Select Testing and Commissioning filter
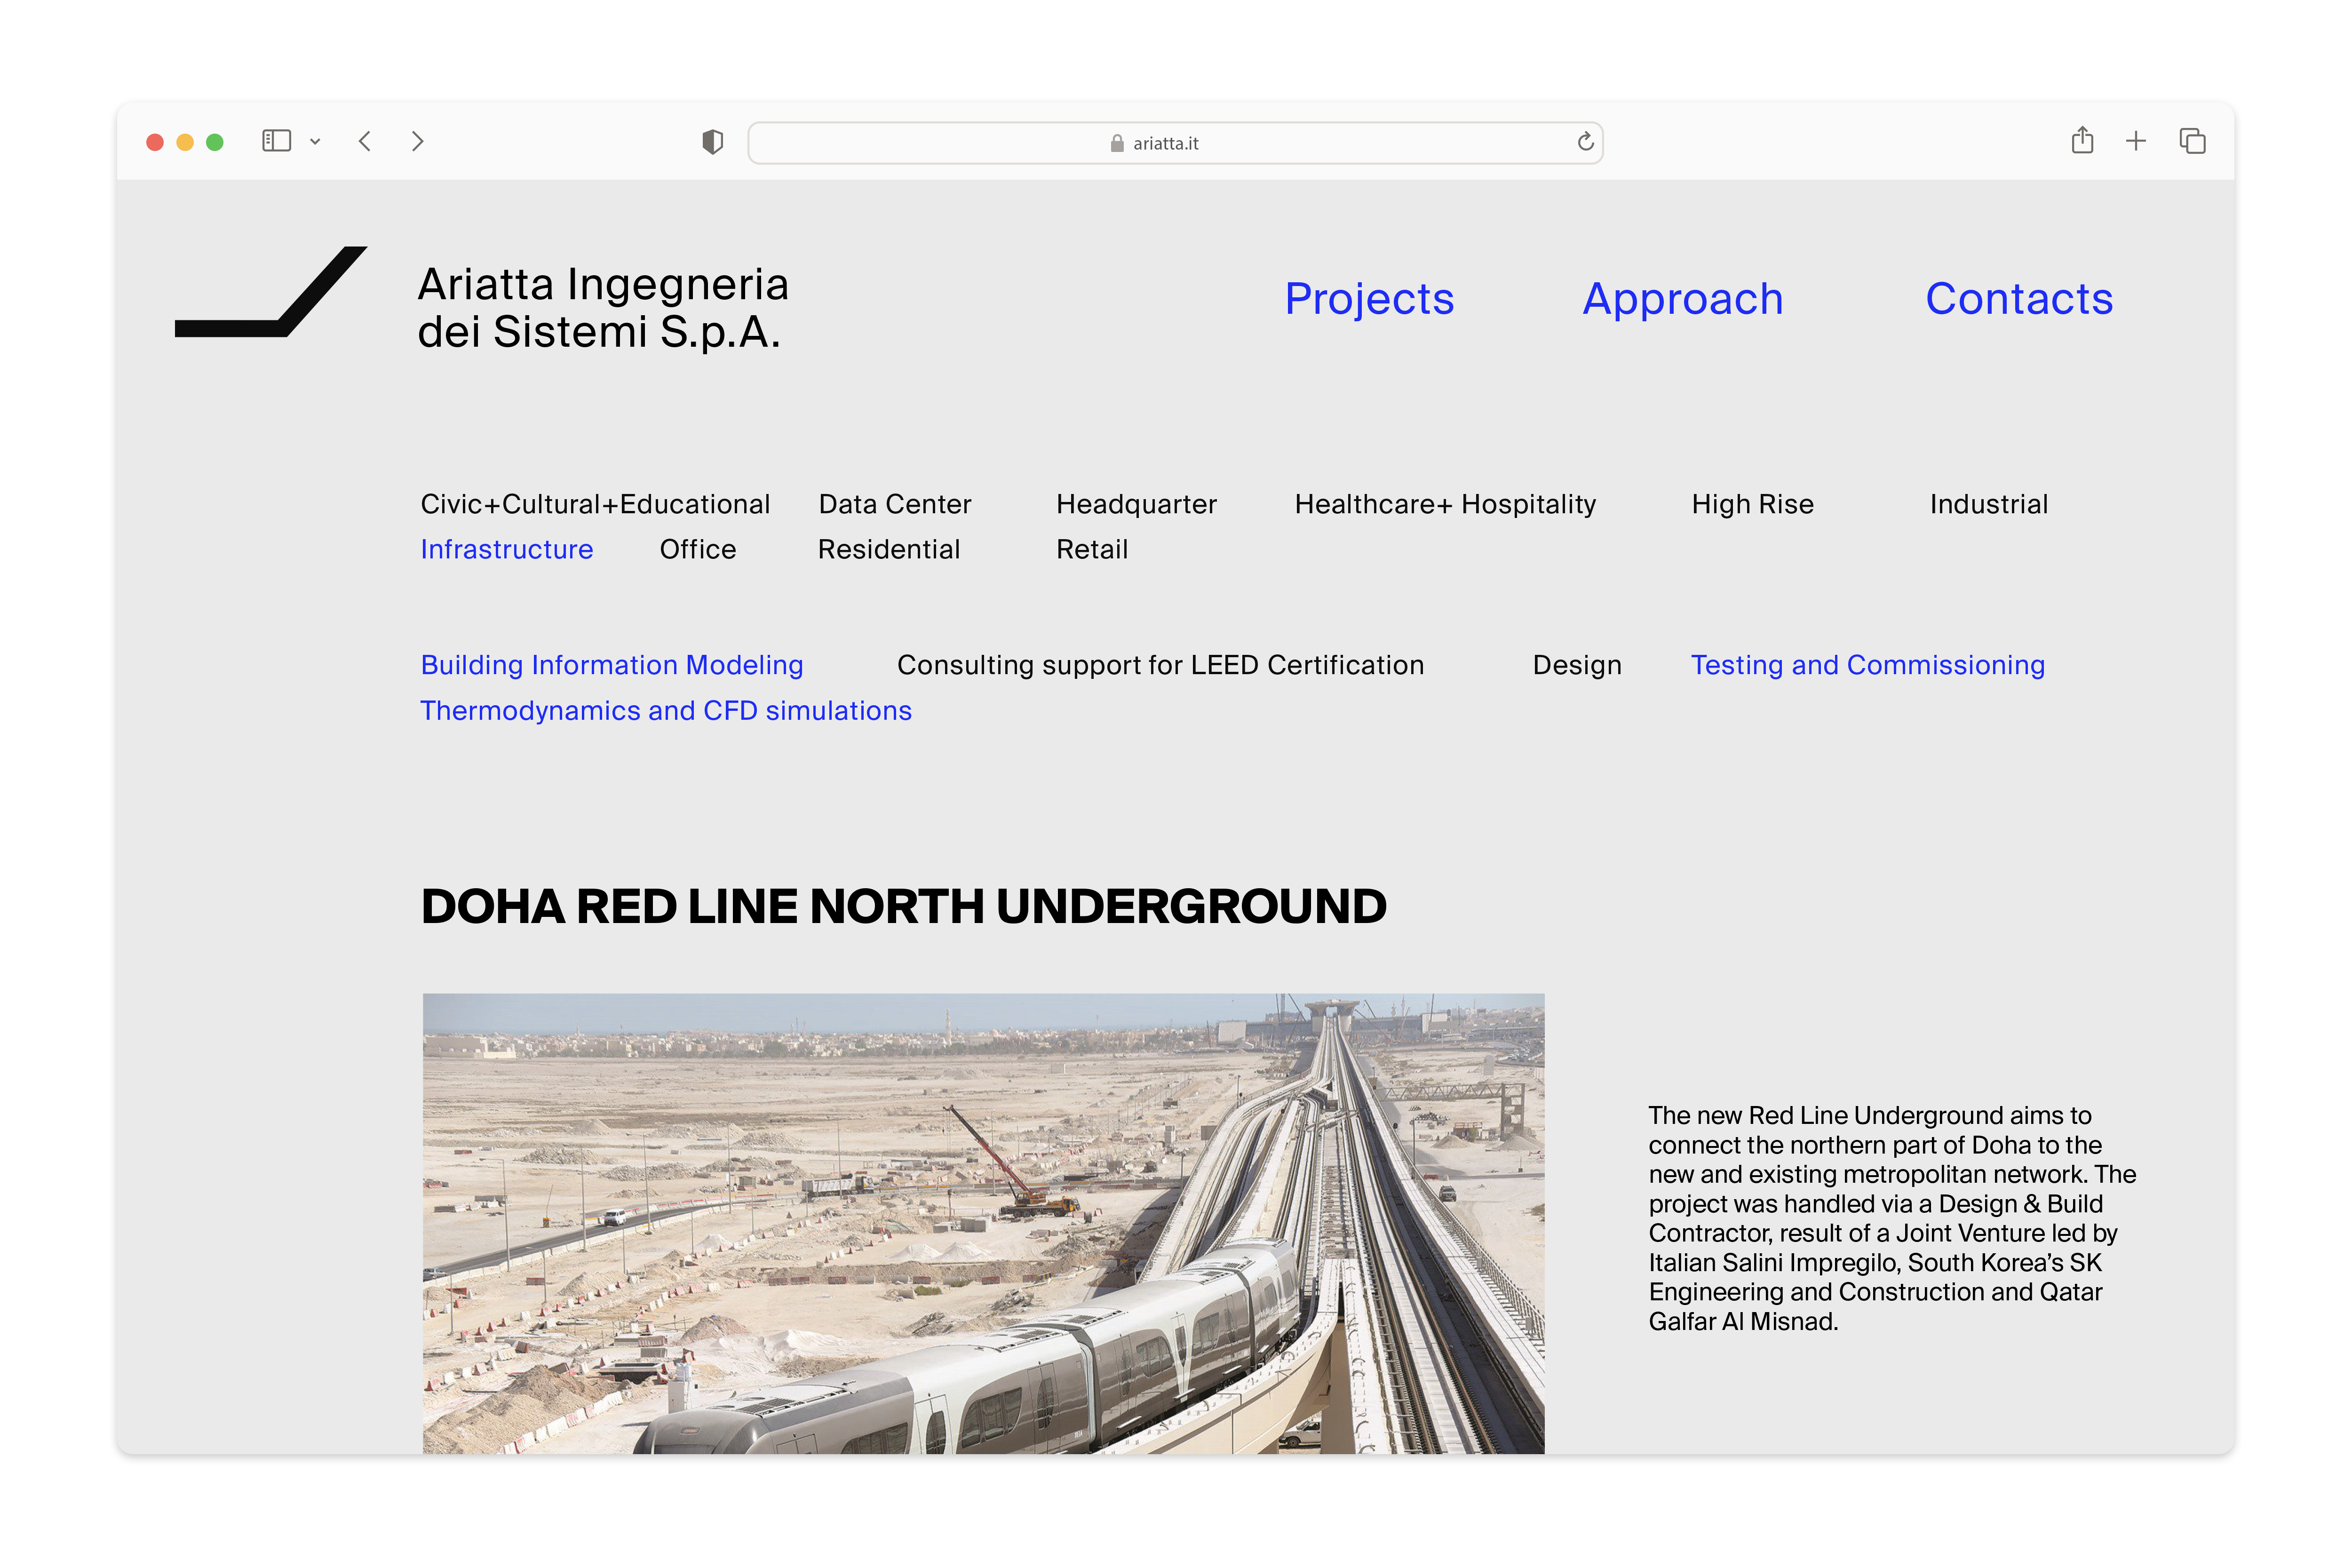Viewport: 2352px width, 1568px height. [1867, 665]
